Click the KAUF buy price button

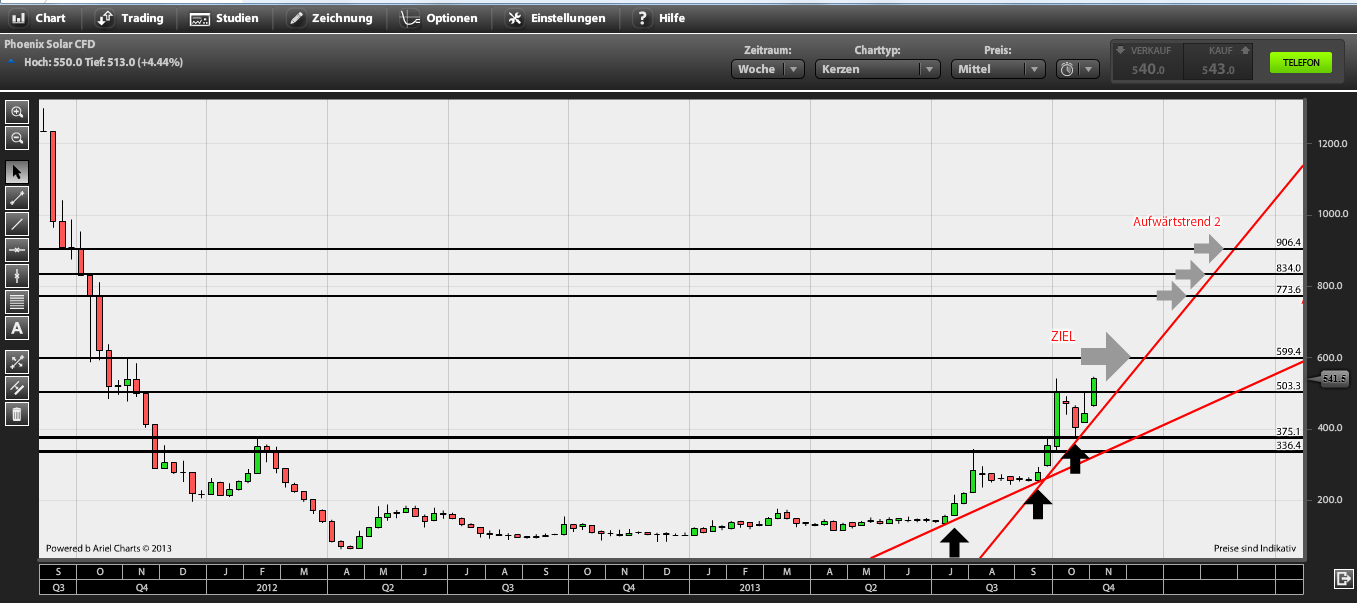pos(1218,62)
